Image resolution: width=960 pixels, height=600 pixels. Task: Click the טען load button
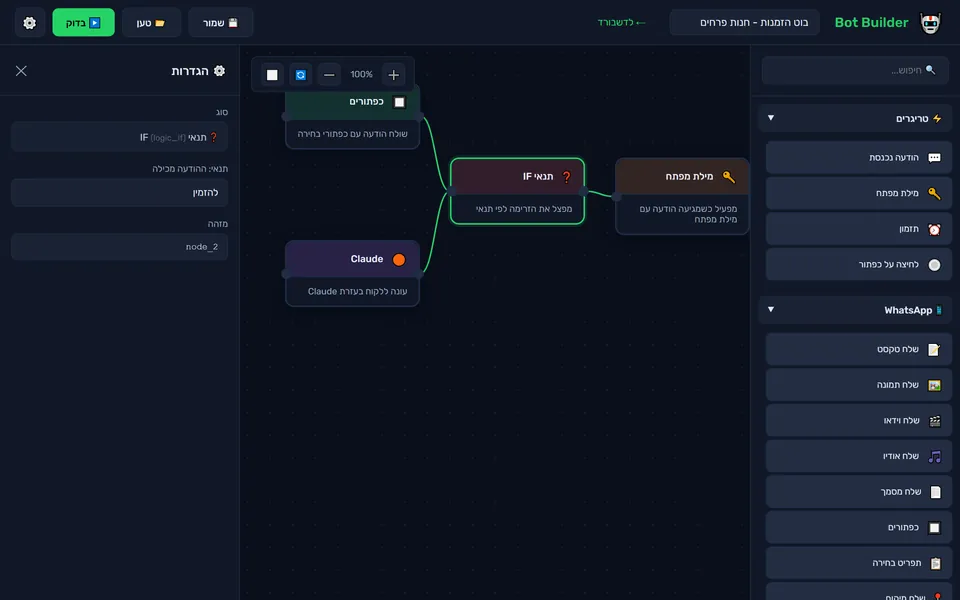[x=151, y=23]
